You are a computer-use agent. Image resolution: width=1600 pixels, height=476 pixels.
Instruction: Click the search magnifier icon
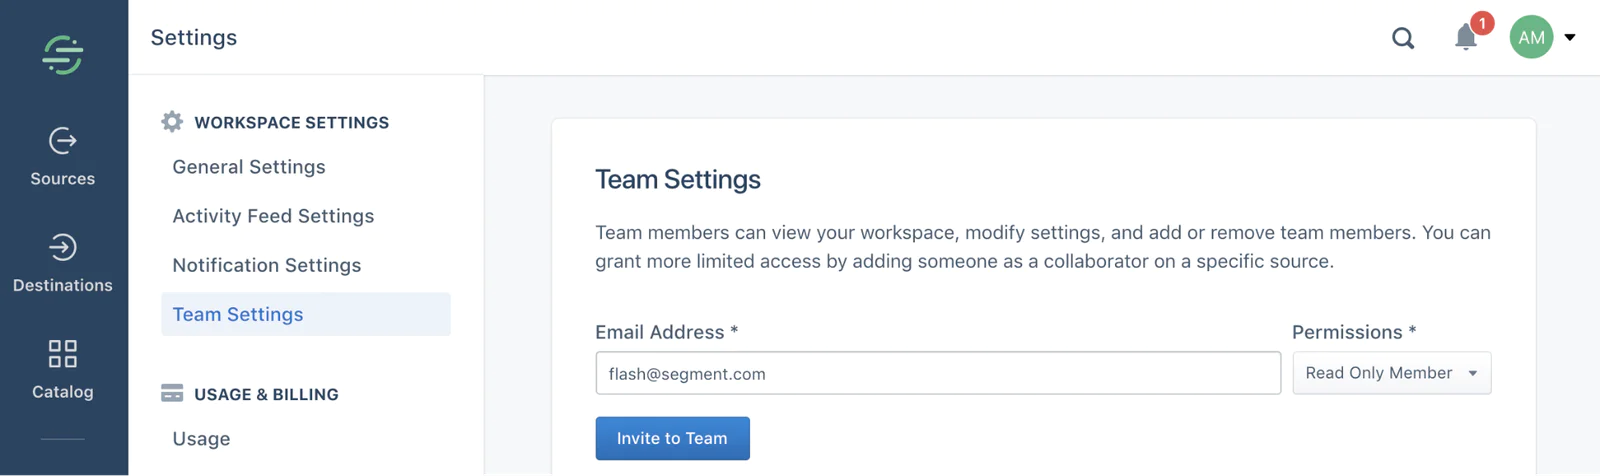coord(1403,38)
